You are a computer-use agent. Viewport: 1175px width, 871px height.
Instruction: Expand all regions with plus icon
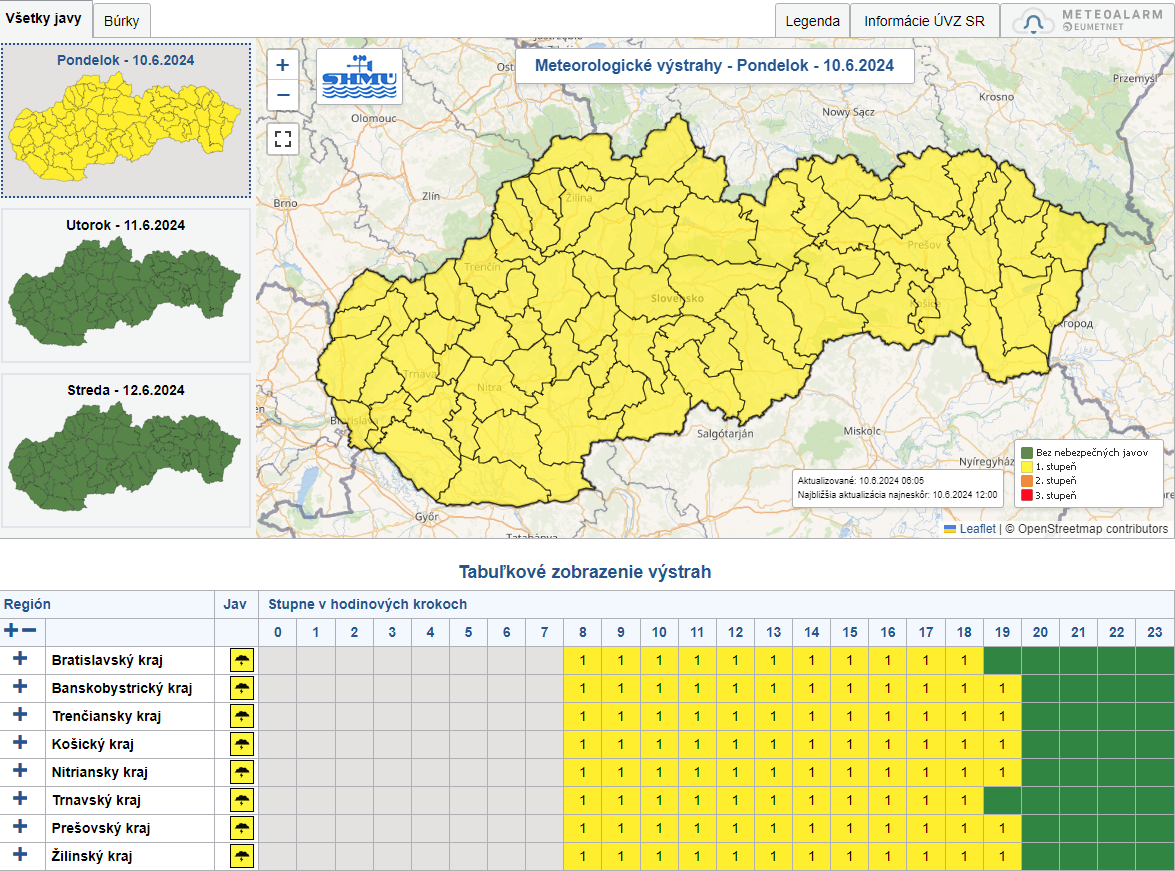tap(12, 631)
